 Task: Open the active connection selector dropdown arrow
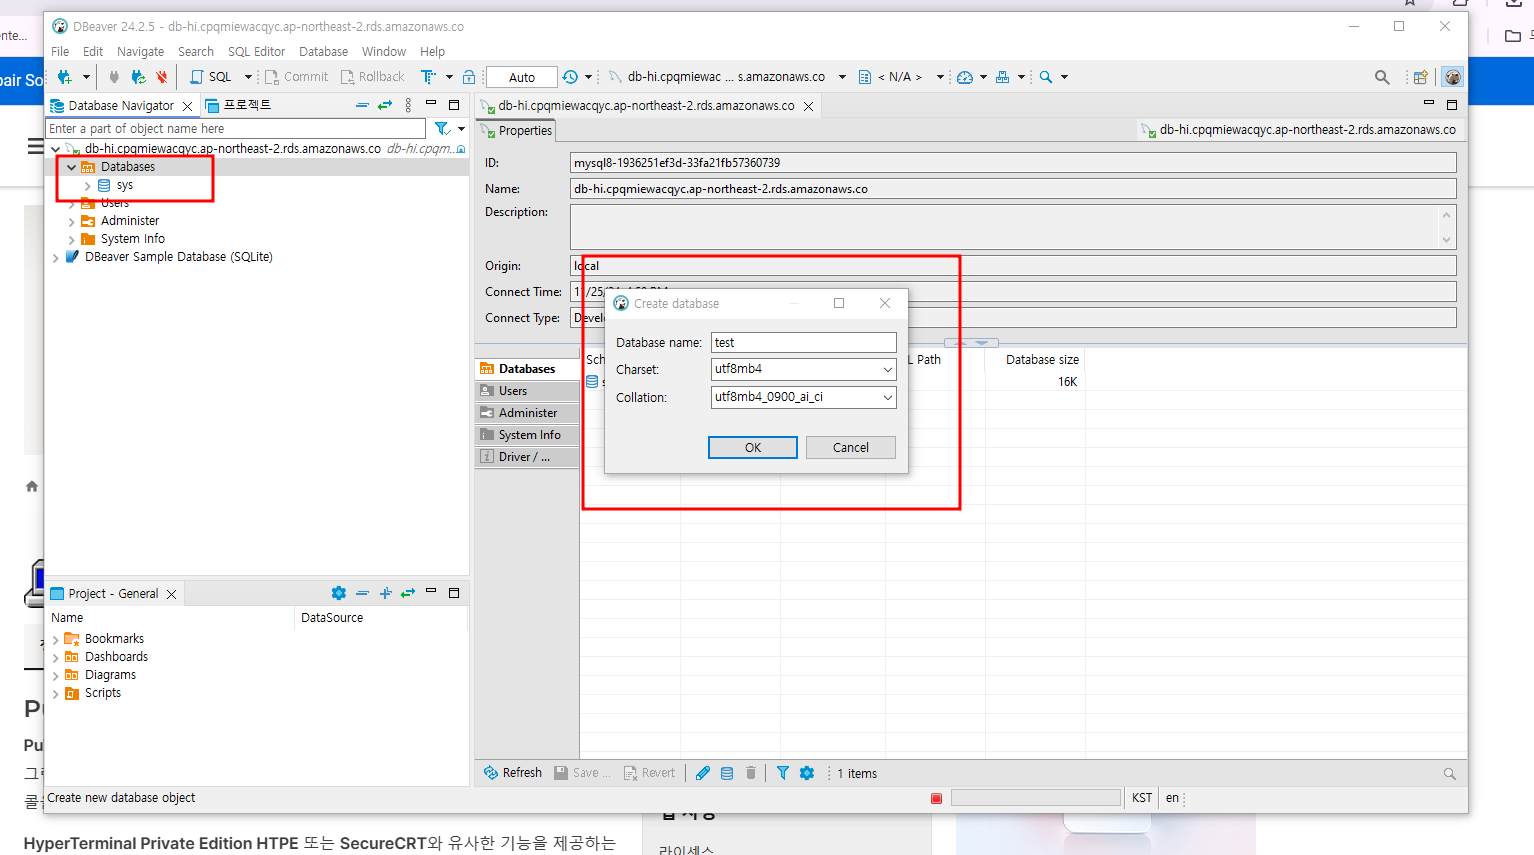[x=842, y=77]
